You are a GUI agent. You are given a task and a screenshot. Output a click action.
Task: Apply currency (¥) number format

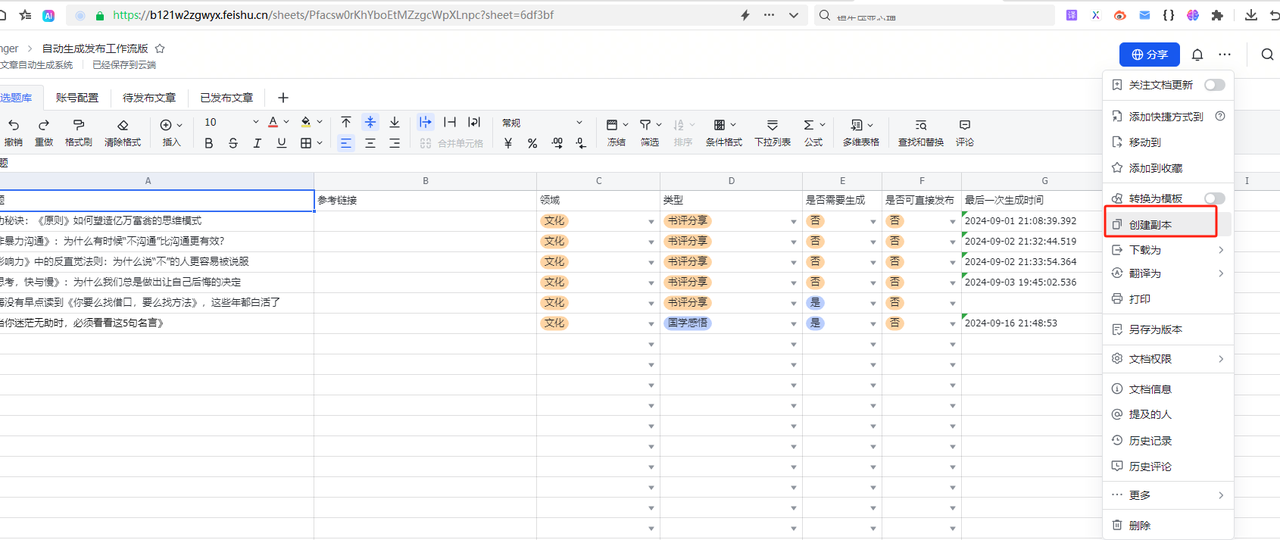pos(508,143)
